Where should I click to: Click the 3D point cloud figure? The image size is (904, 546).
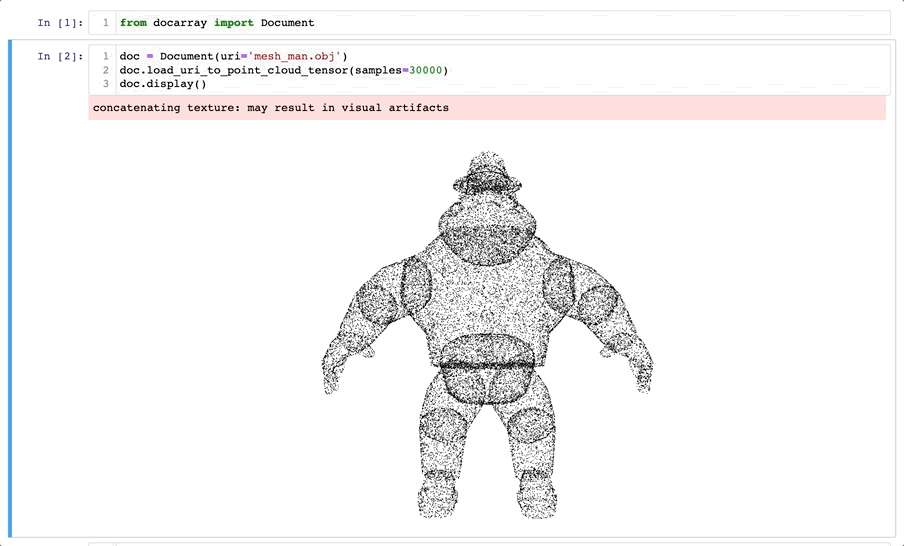487,334
